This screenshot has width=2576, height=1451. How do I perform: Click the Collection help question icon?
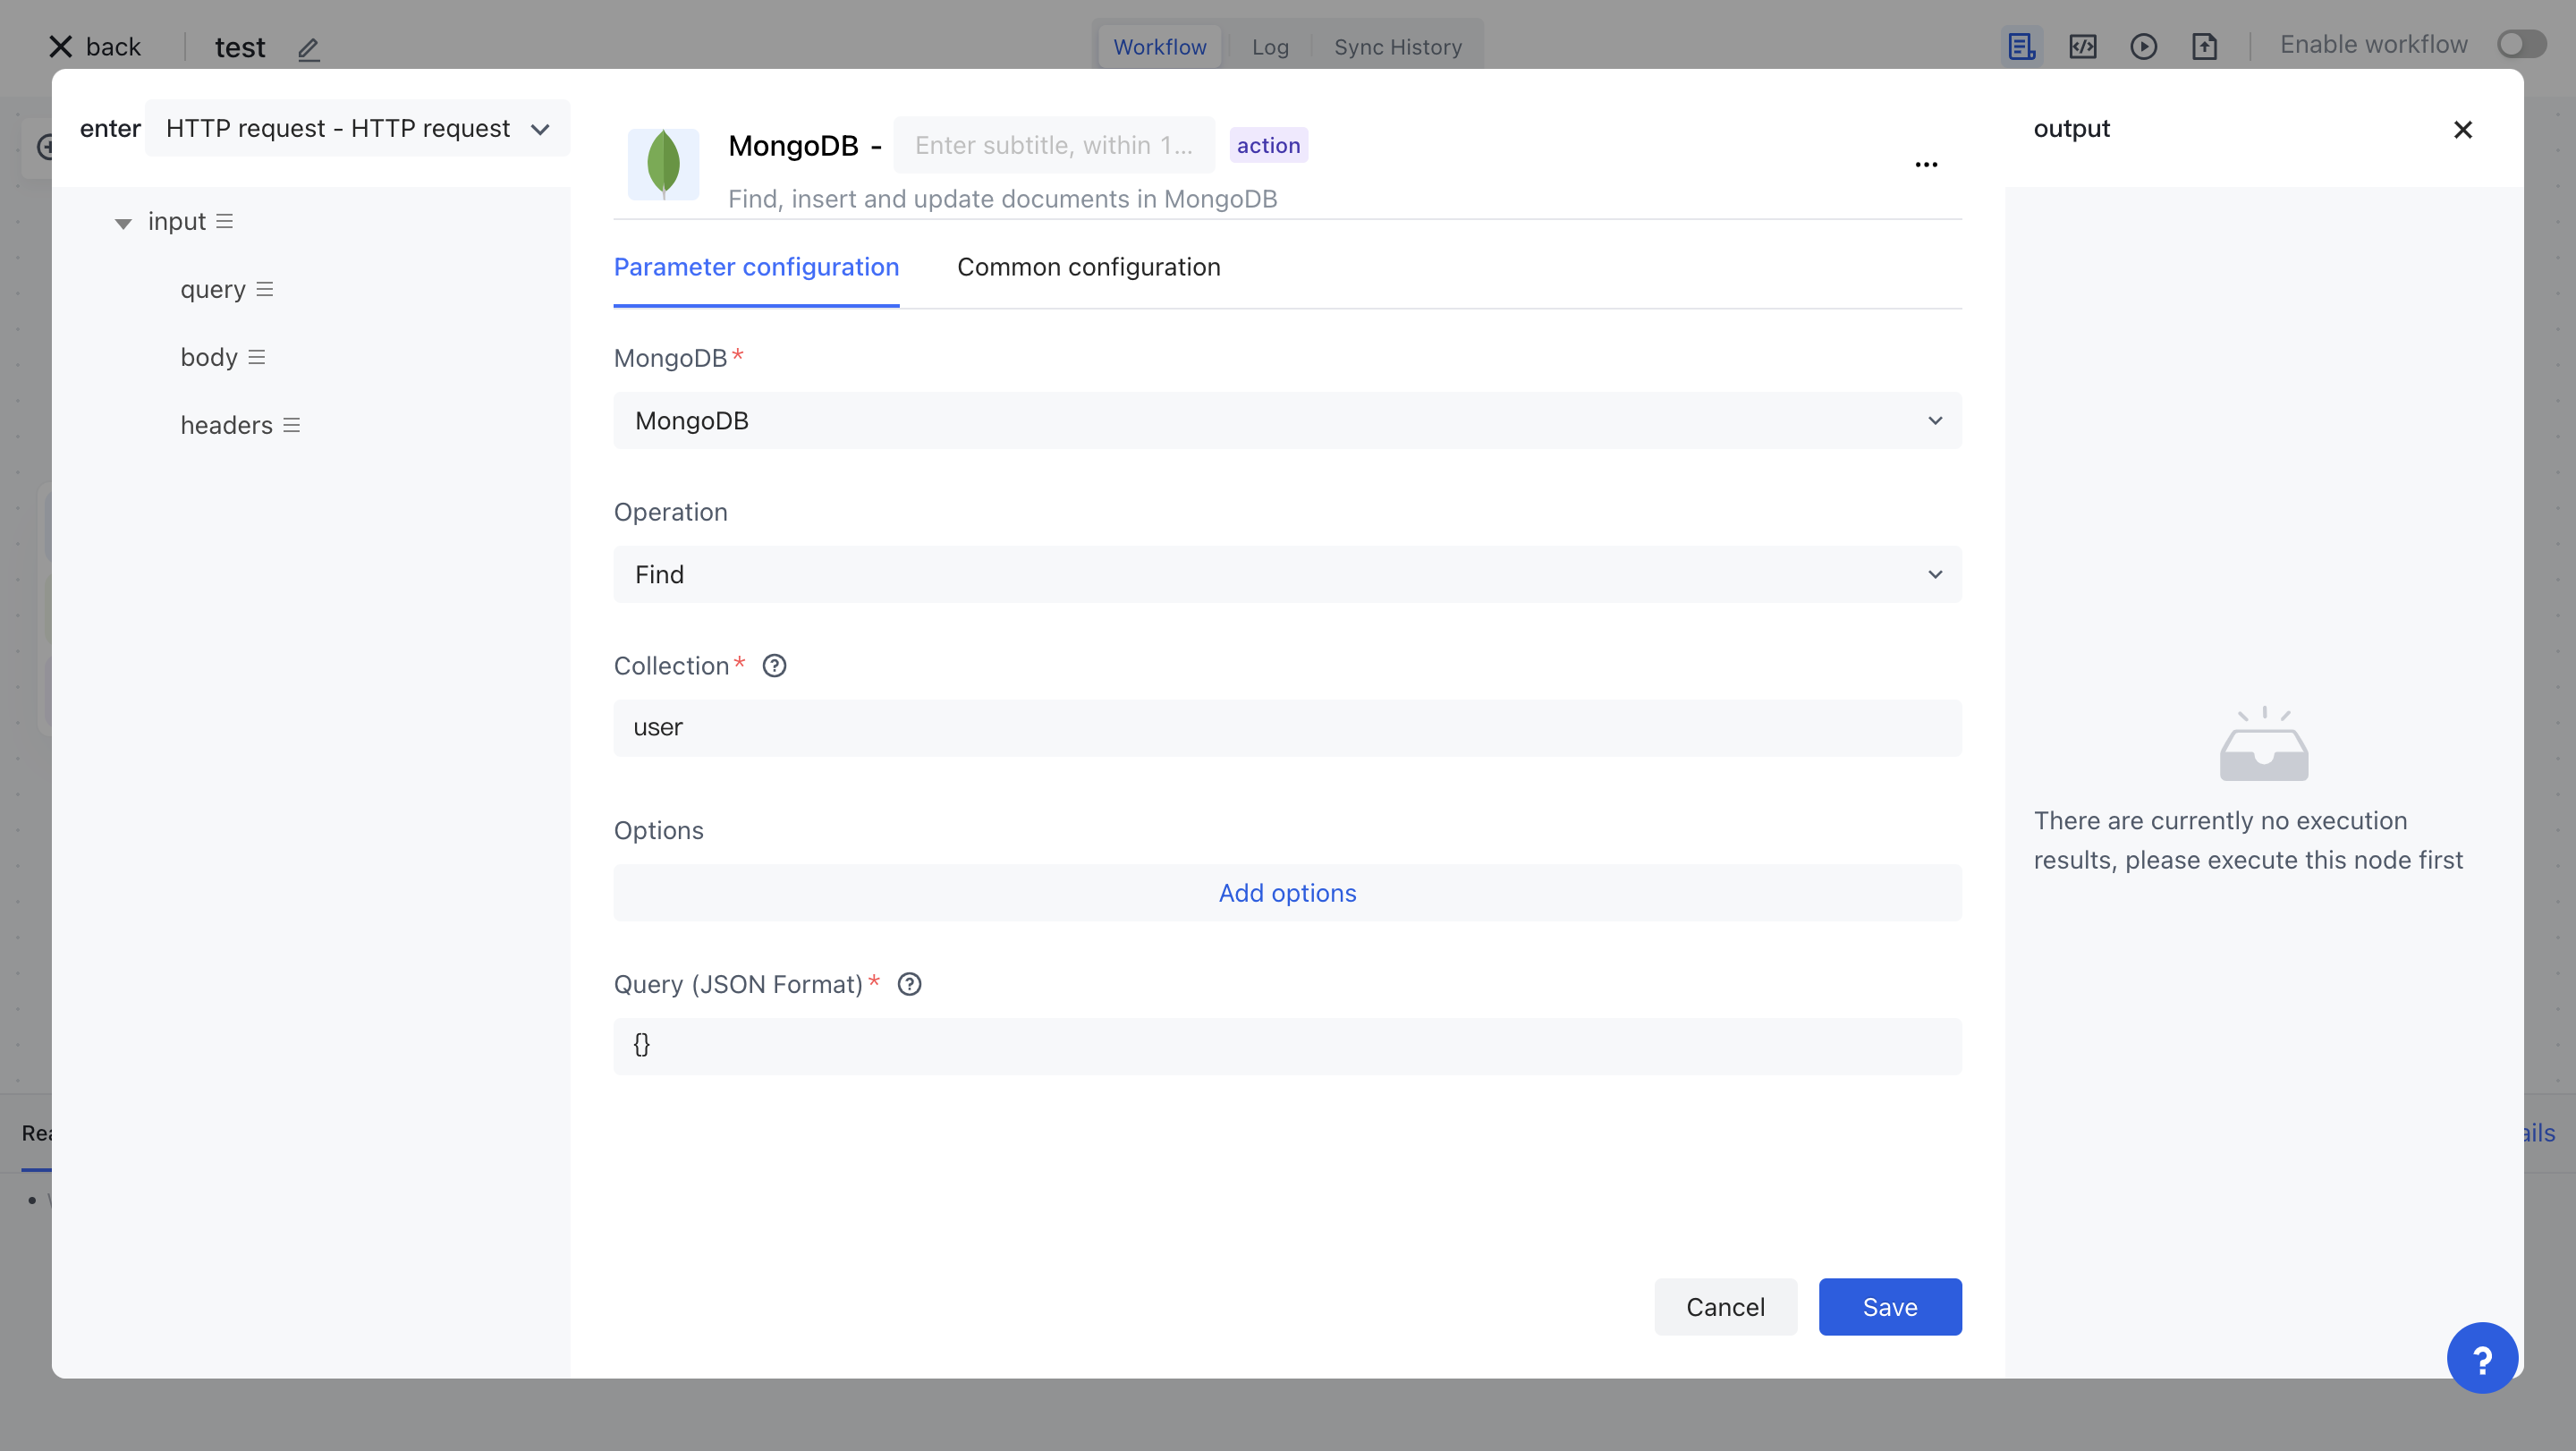[774, 666]
